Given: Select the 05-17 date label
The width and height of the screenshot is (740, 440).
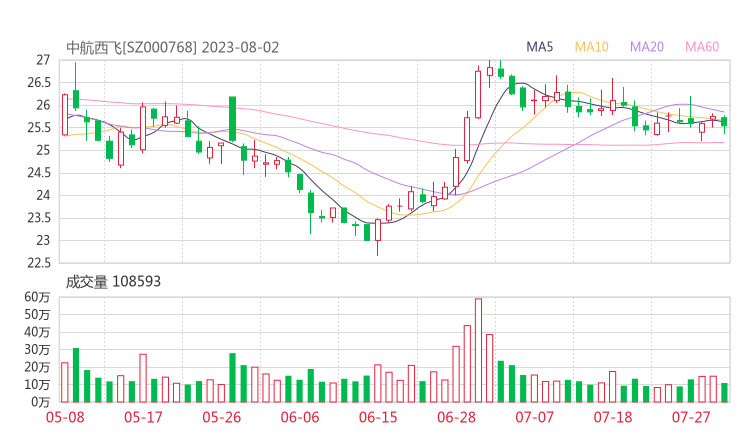Looking at the screenshot, I should [144, 417].
